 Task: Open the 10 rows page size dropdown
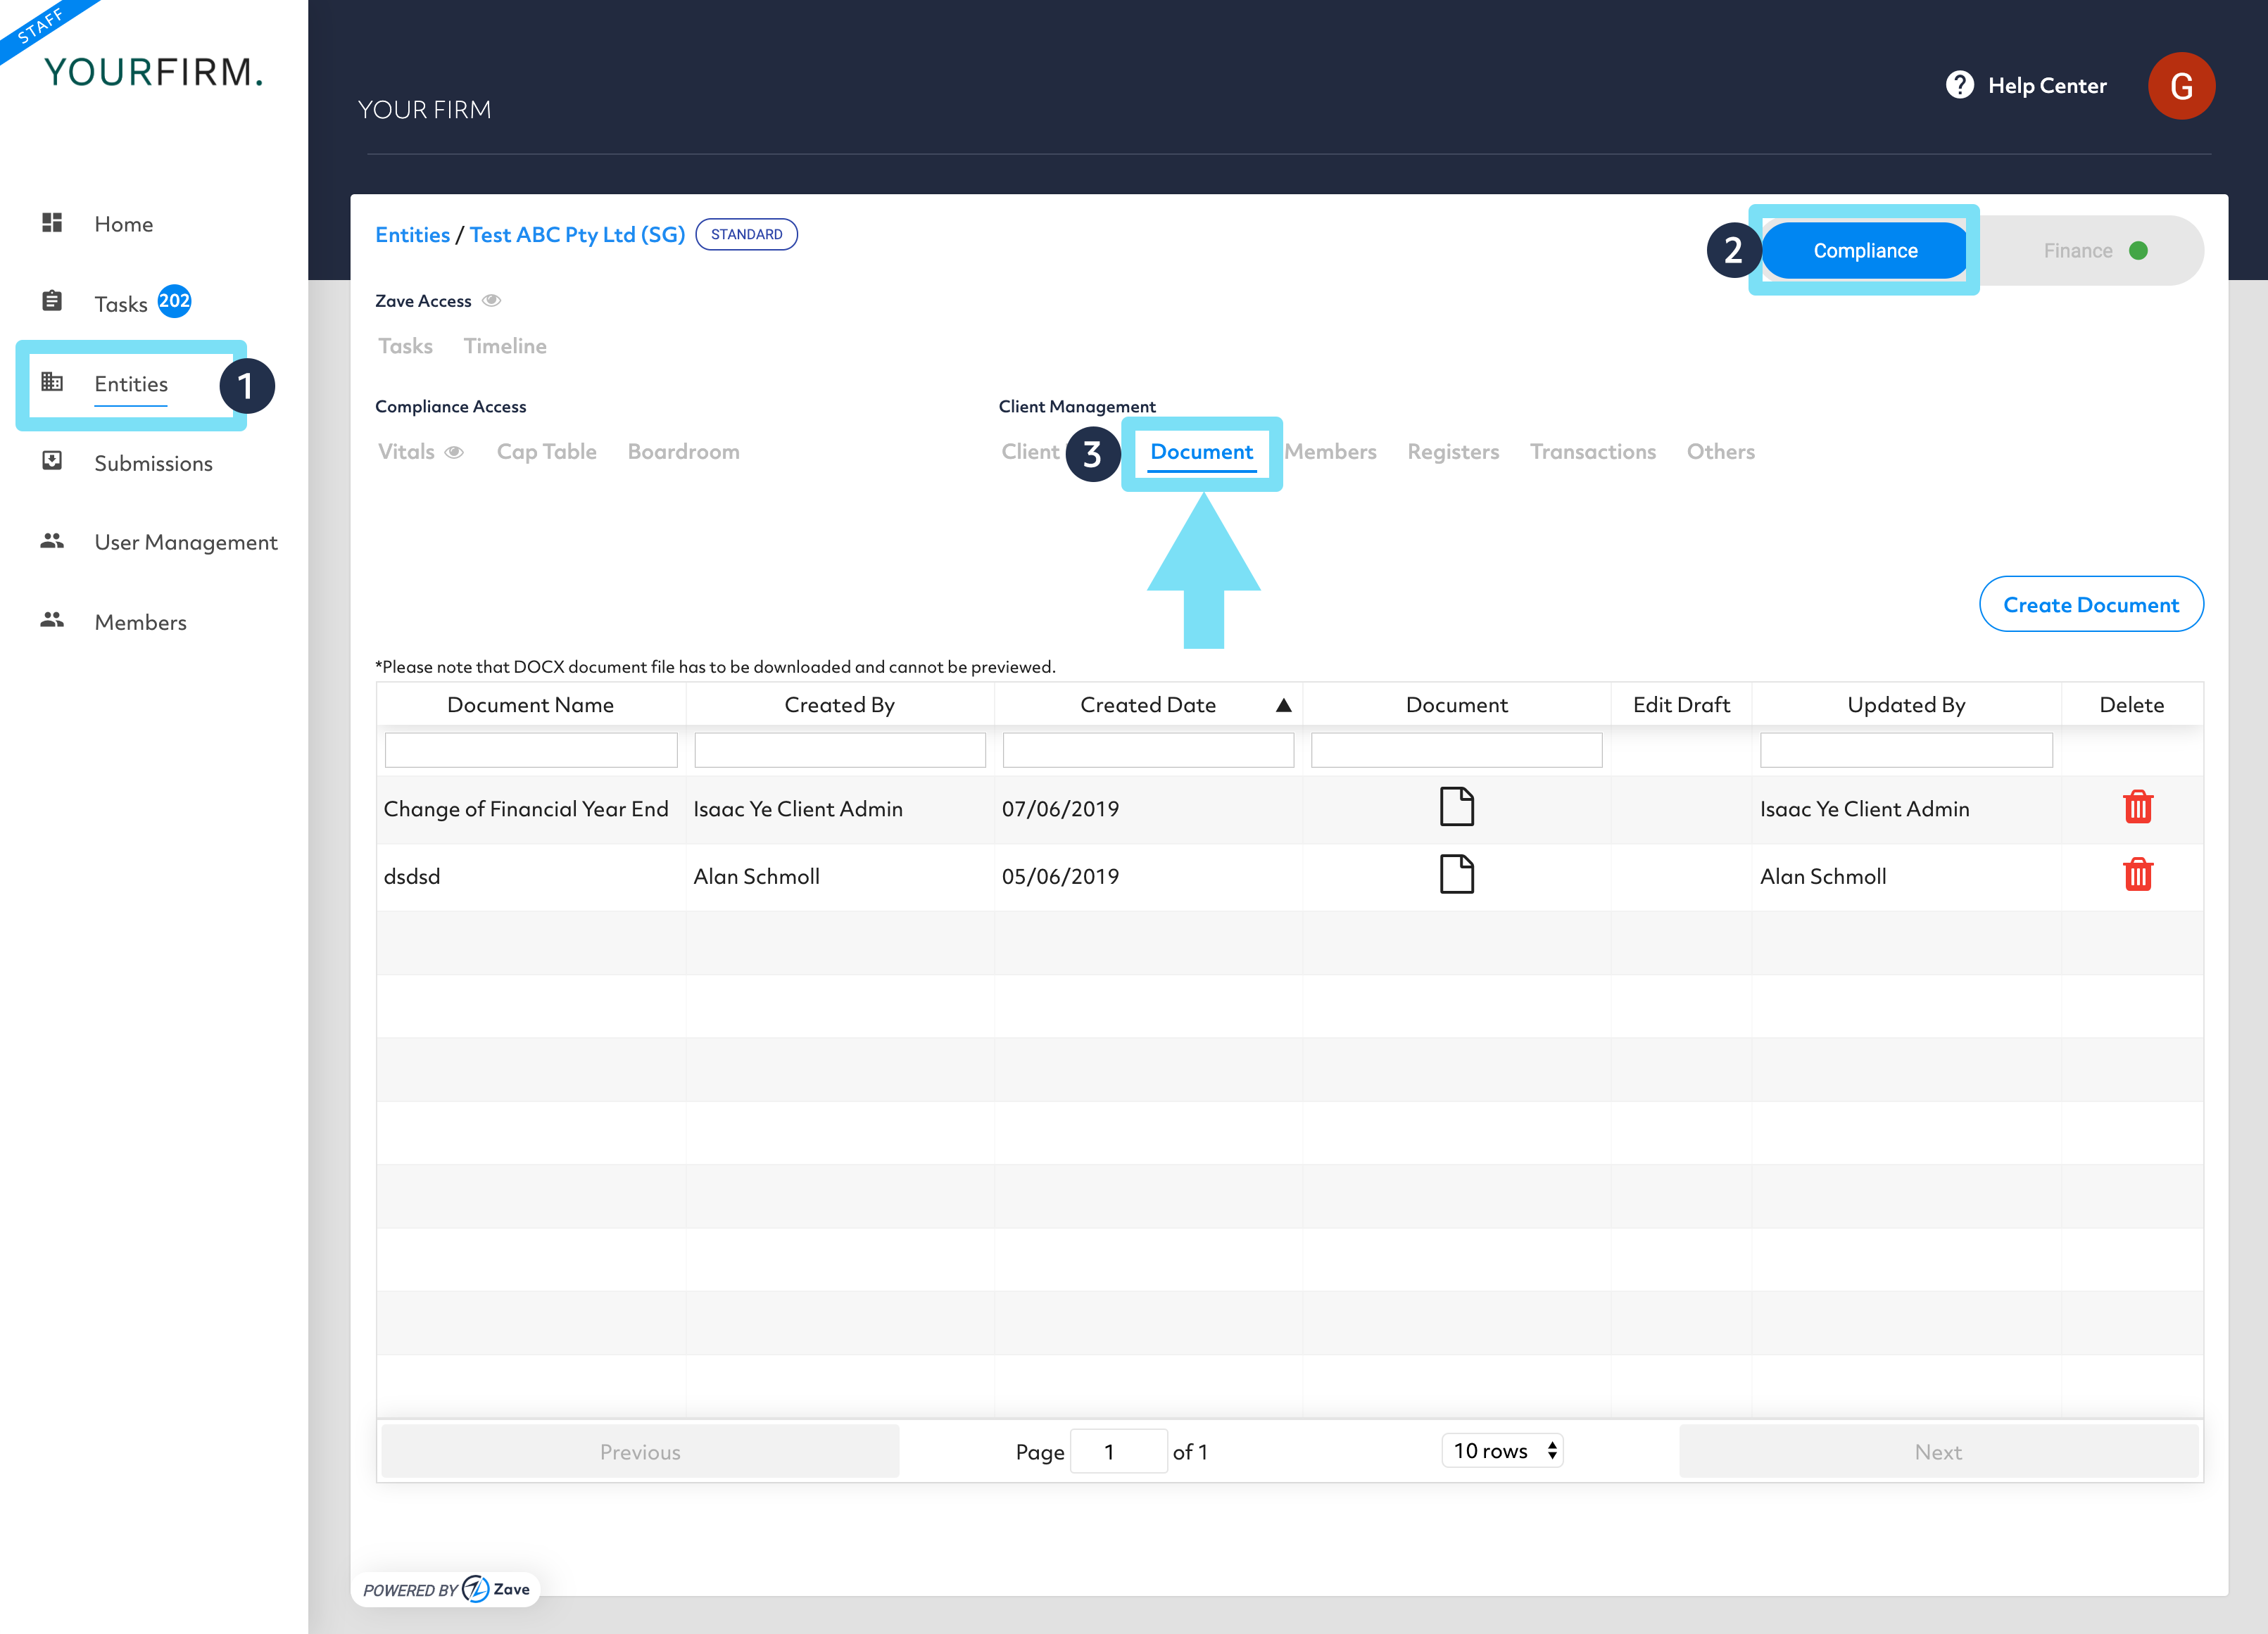(x=1502, y=1450)
